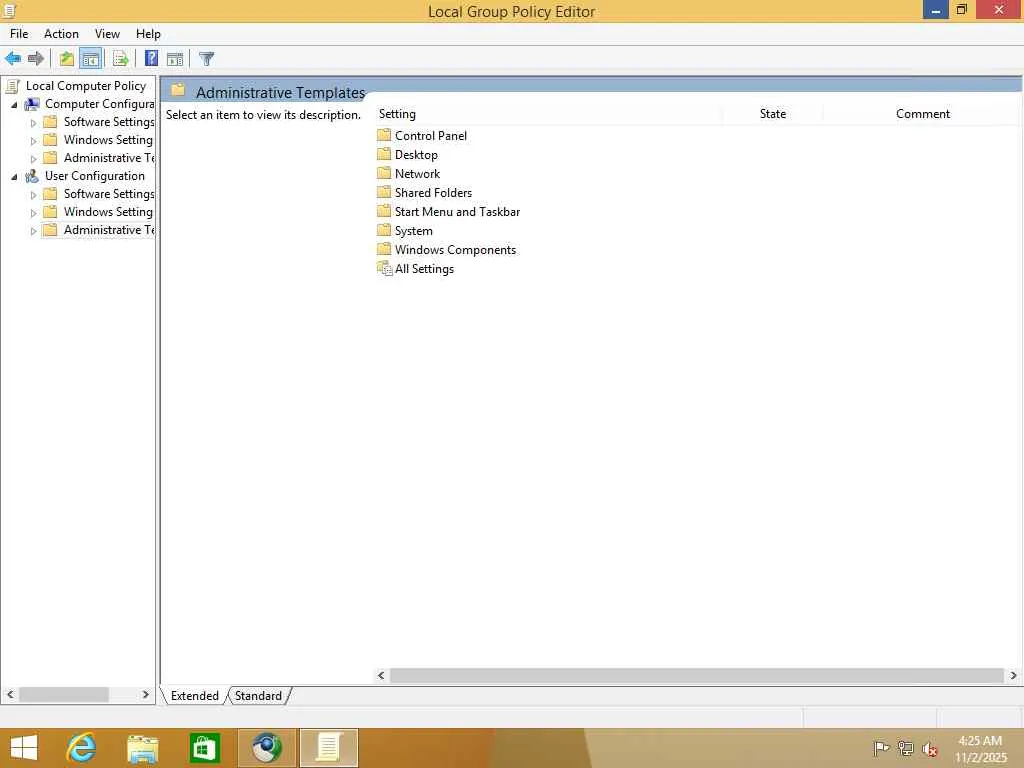This screenshot has height=768, width=1024.
Task: Click the All Settings icon
Action: click(x=385, y=268)
